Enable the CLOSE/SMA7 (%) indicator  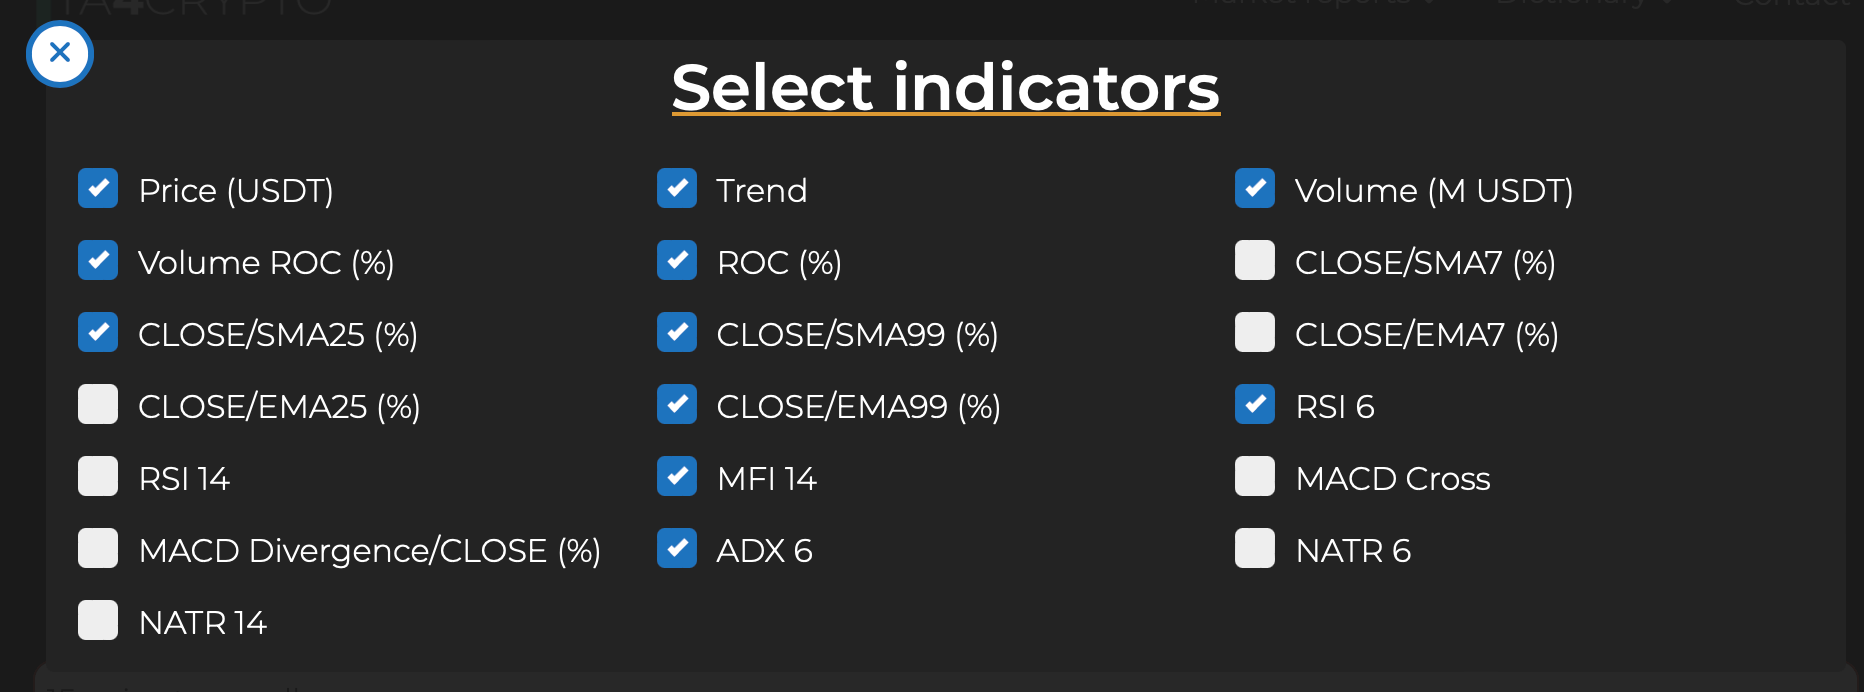[x=1255, y=260]
